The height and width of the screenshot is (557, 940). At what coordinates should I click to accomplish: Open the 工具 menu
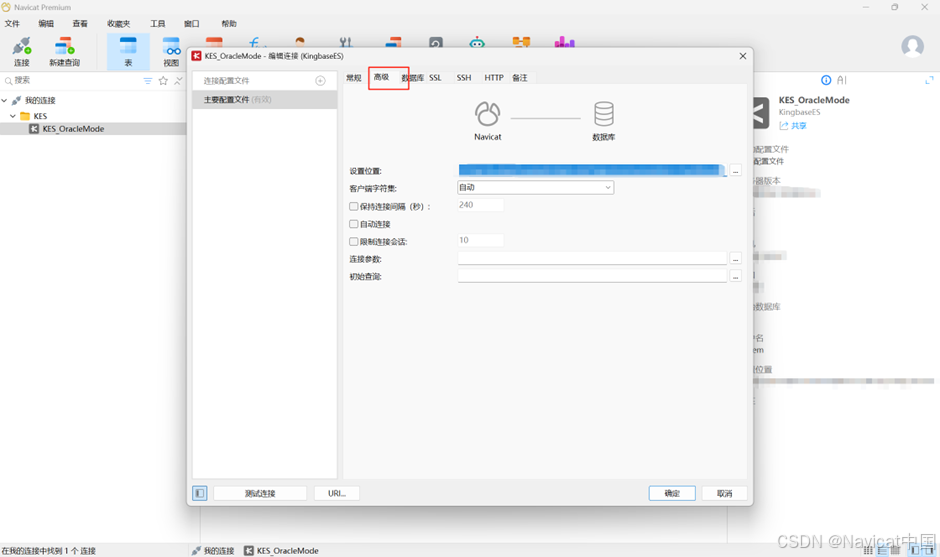point(157,23)
